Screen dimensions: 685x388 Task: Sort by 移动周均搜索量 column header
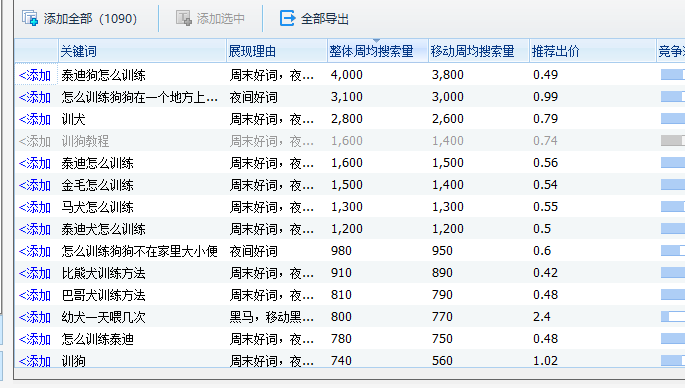[479, 51]
